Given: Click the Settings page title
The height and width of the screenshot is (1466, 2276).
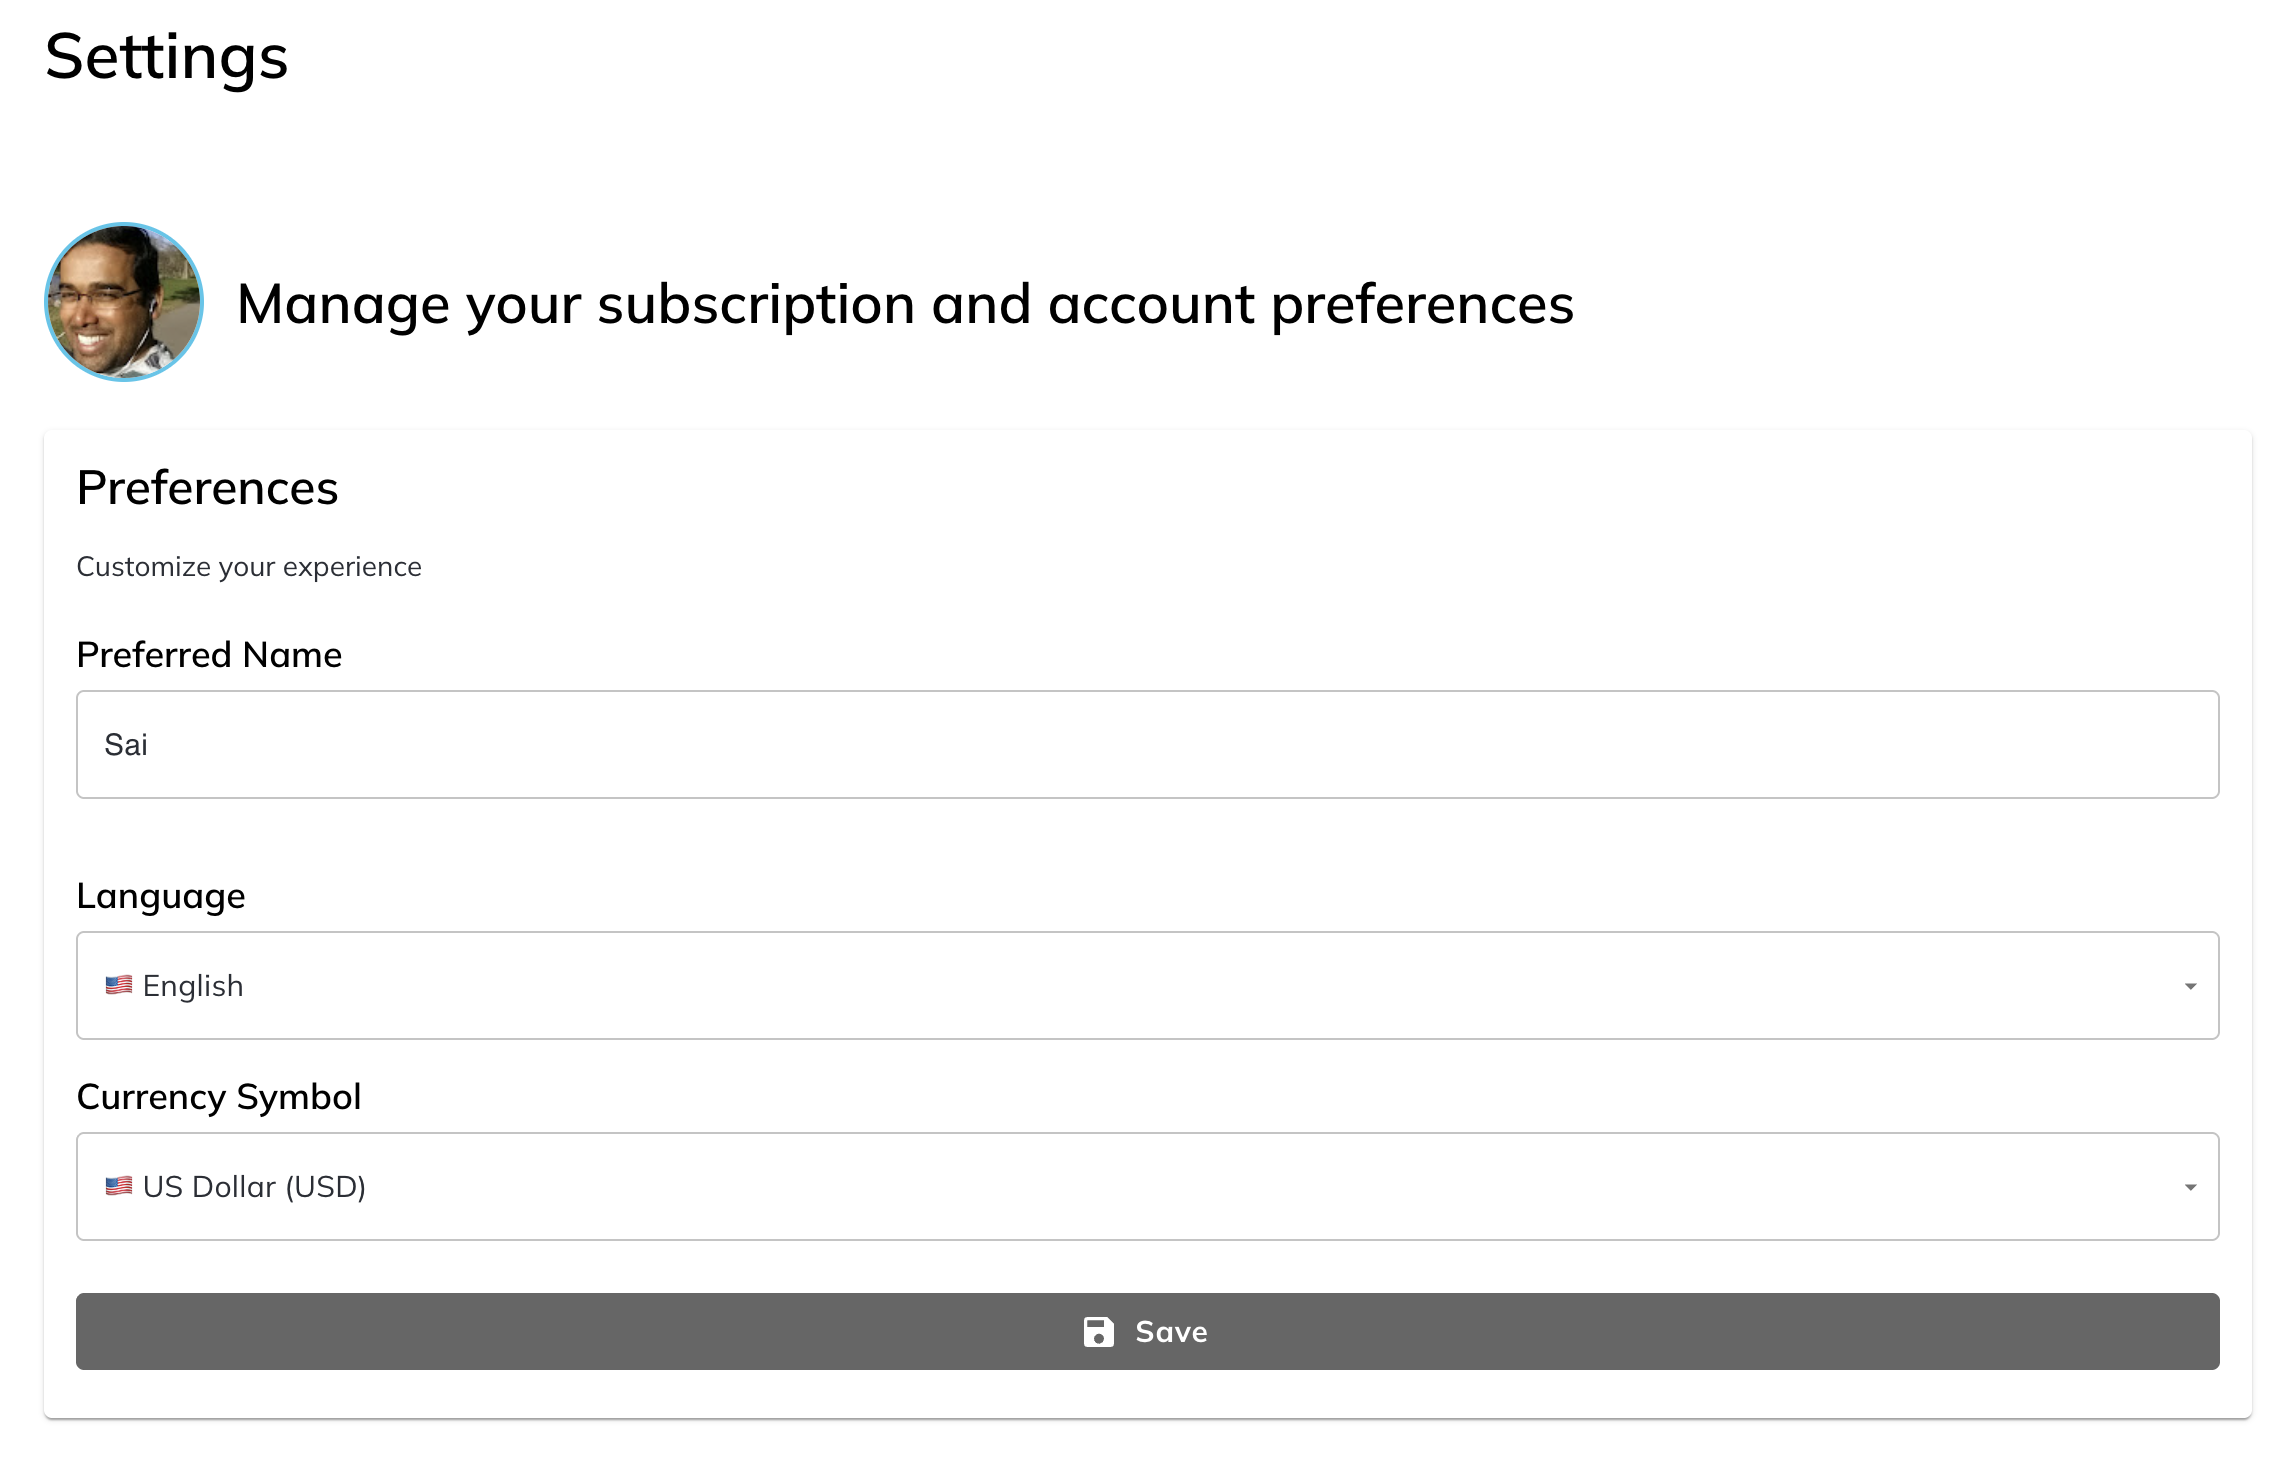Looking at the screenshot, I should coord(167,57).
